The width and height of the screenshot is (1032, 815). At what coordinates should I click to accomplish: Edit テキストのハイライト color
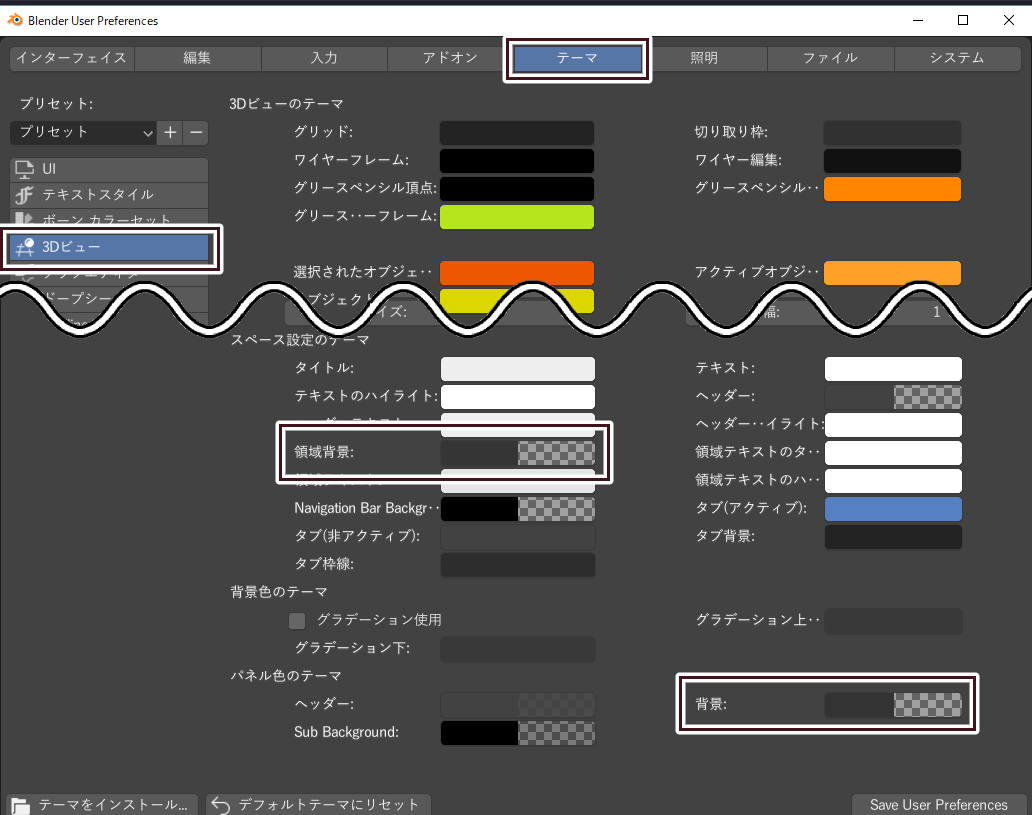tap(517, 397)
